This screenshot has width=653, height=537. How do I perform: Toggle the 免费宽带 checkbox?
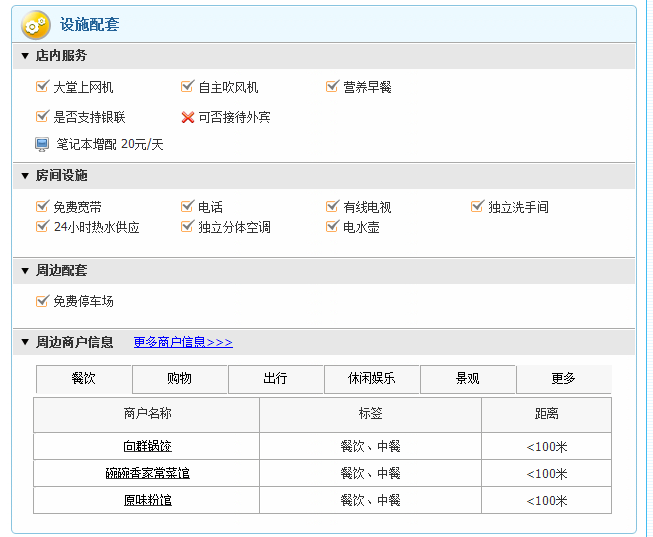[42, 207]
